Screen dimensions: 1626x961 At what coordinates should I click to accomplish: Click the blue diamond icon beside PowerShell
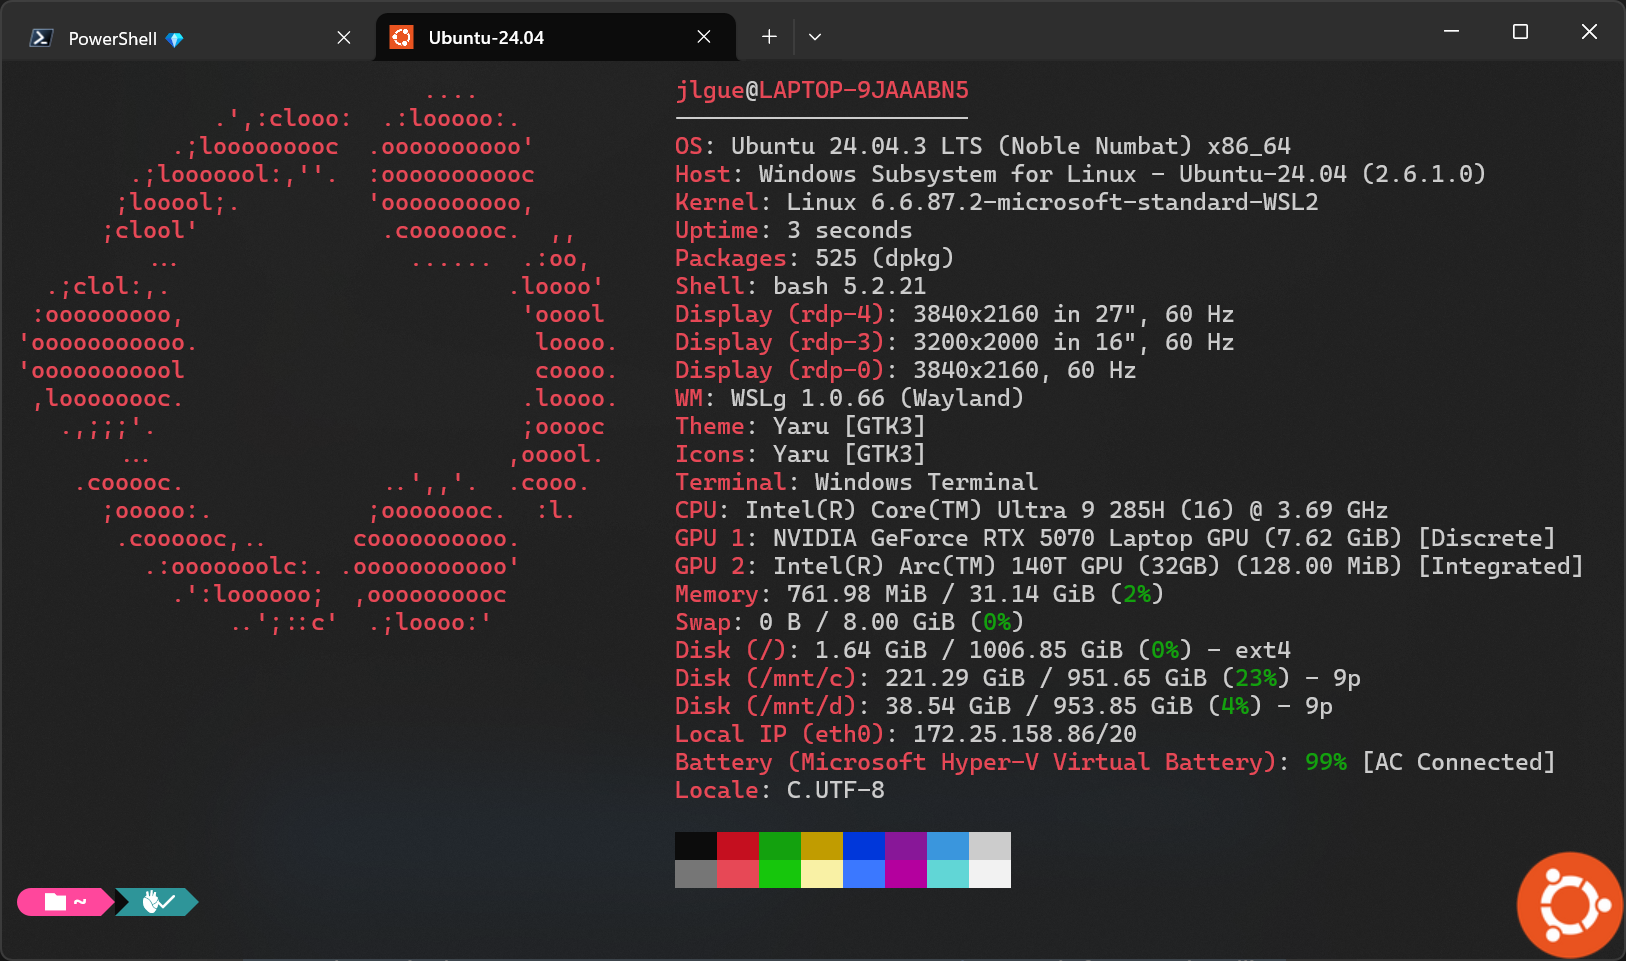(175, 39)
